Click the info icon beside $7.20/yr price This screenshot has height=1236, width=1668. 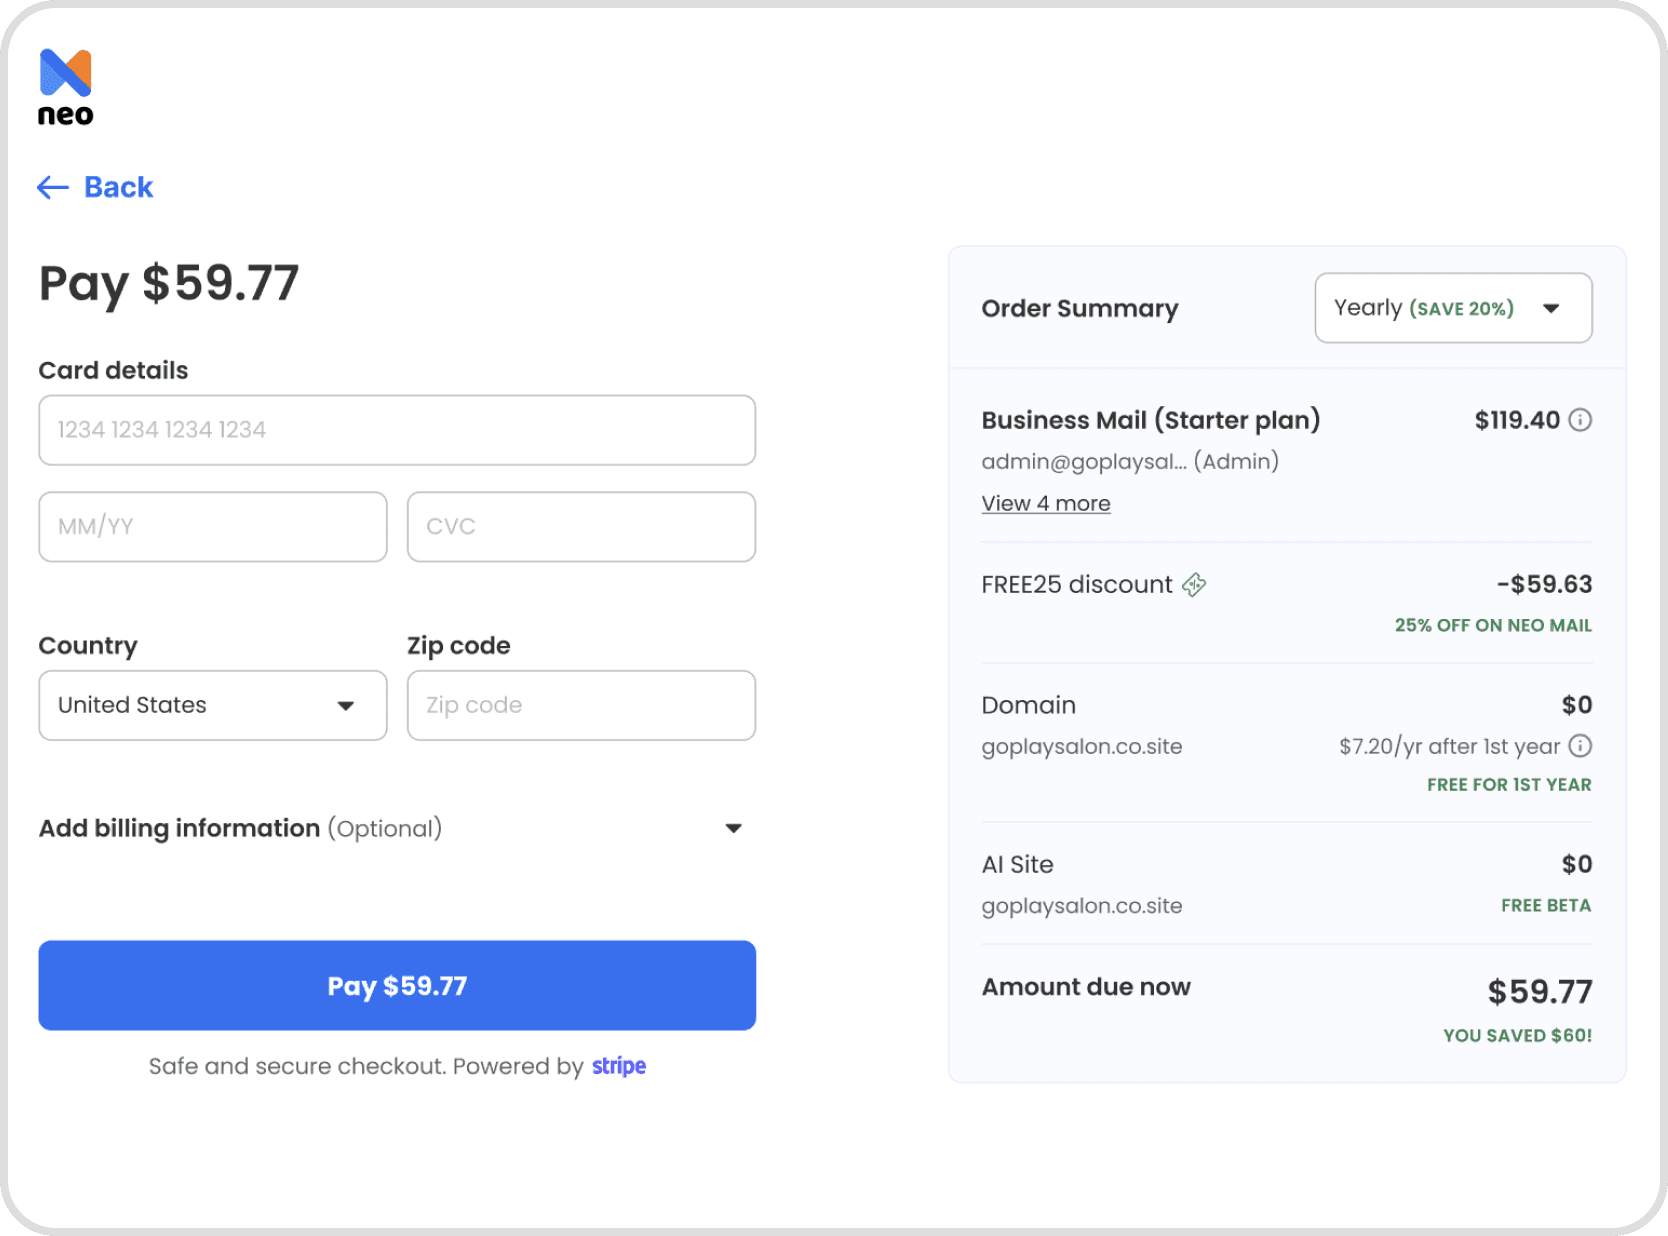(1580, 746)
